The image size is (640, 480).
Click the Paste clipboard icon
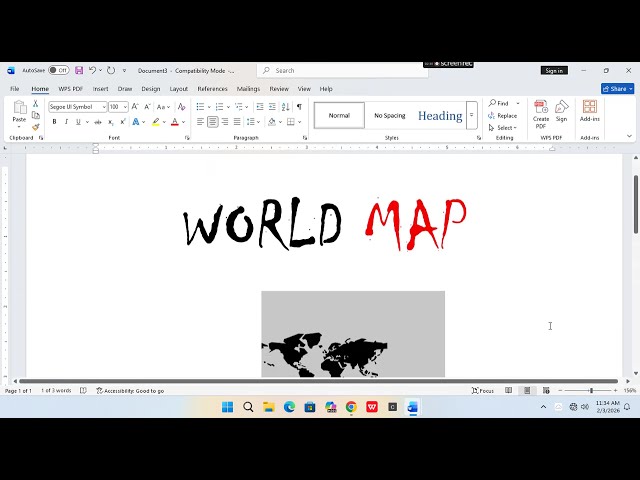click(x=19, y=107)
